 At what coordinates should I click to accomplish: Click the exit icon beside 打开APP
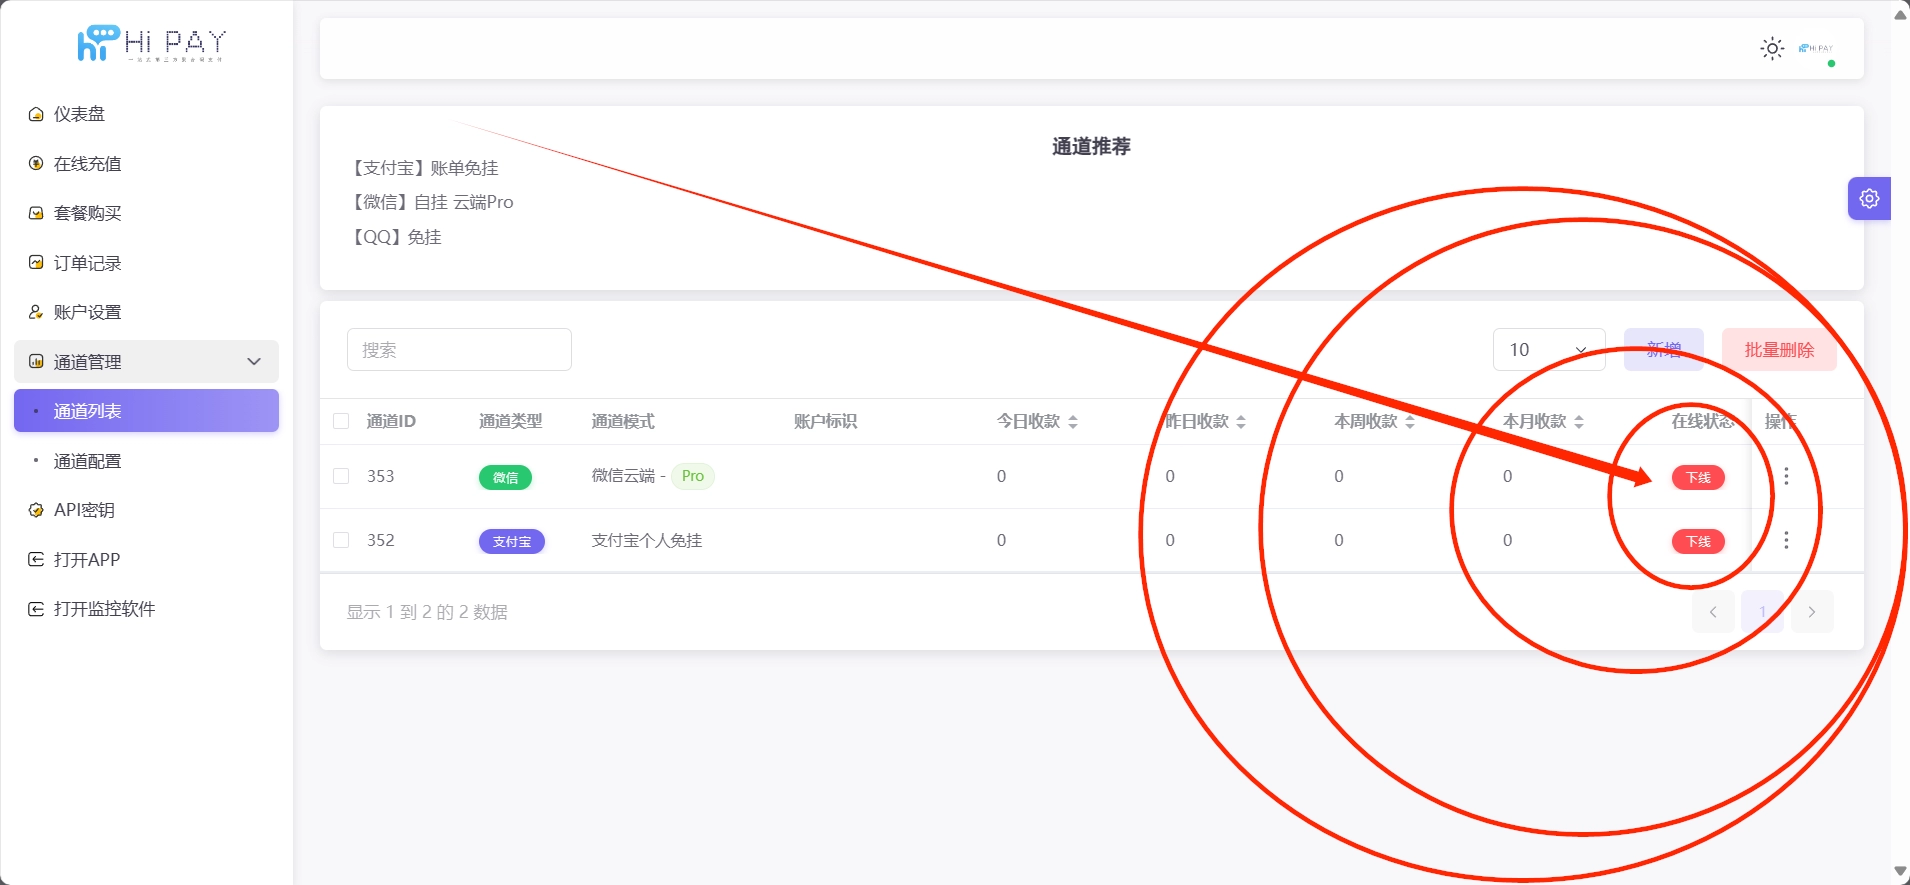point(36,559)
